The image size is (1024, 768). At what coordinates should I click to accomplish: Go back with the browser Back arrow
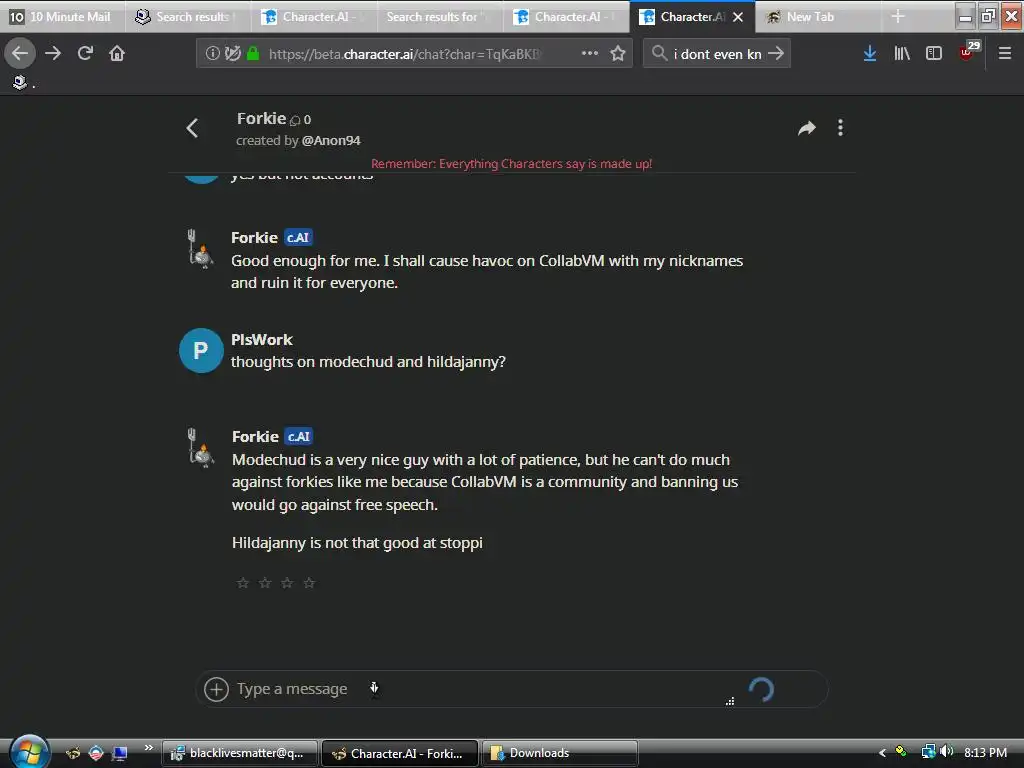coord(20,54)
